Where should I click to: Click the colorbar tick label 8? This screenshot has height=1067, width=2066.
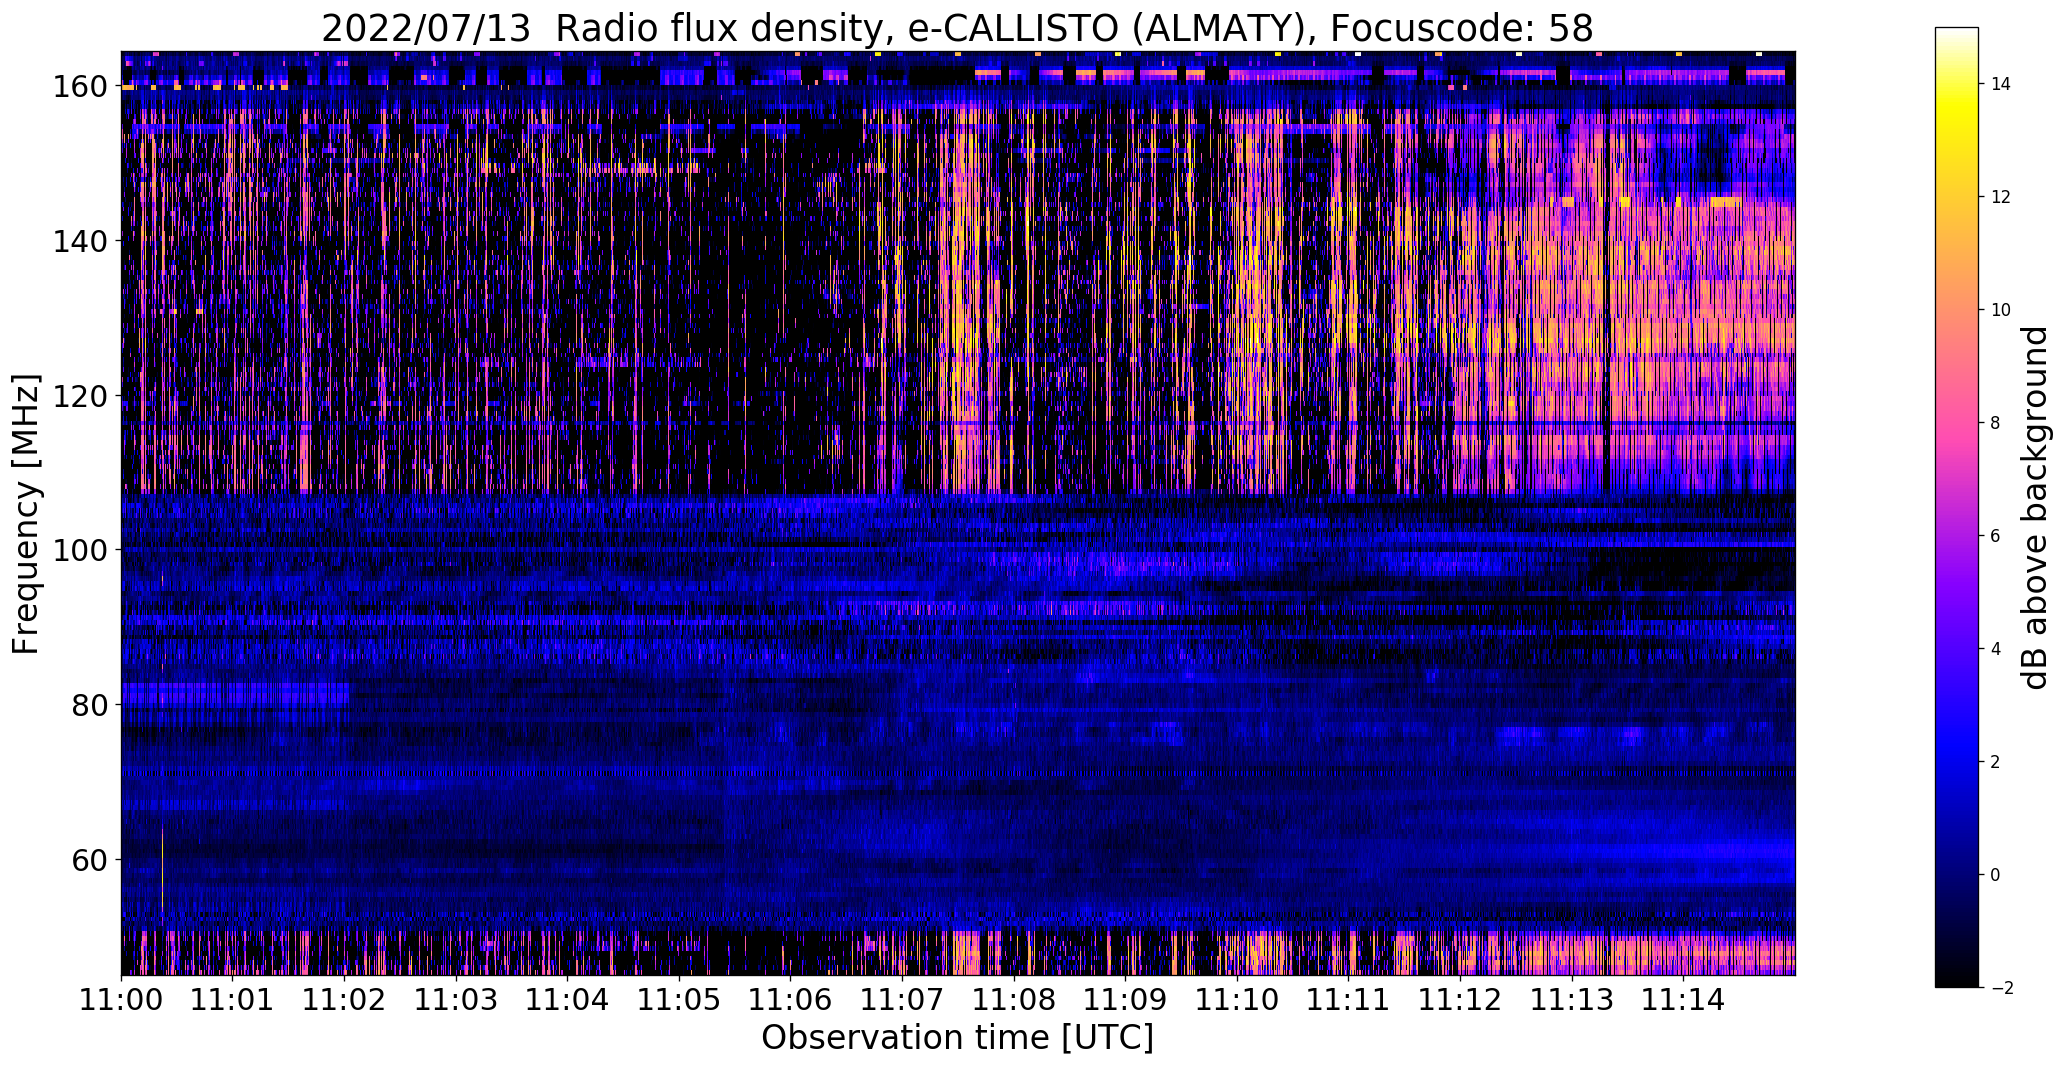(1996, 423)
